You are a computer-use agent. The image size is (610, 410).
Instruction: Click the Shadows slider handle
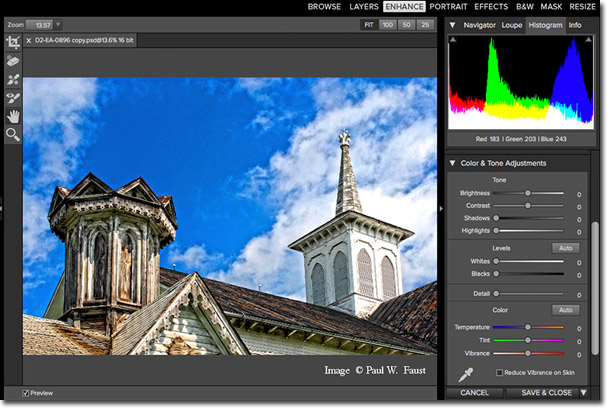click(x=496, y=218)
